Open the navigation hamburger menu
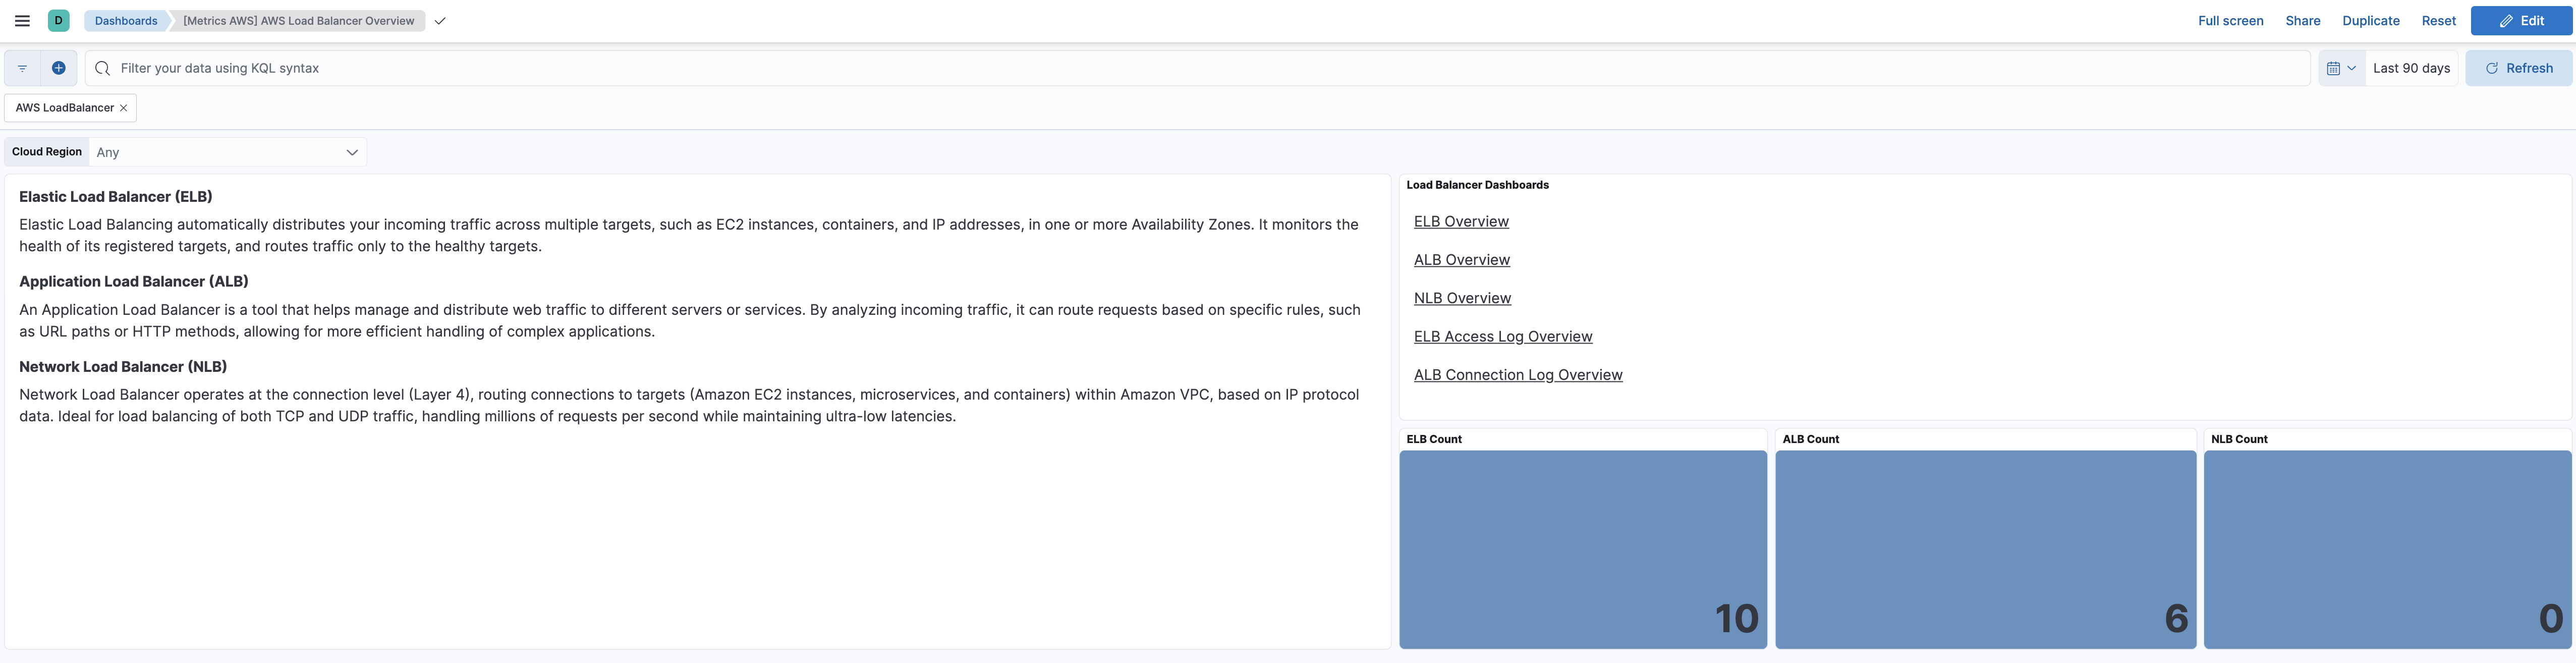 (22, 20)
